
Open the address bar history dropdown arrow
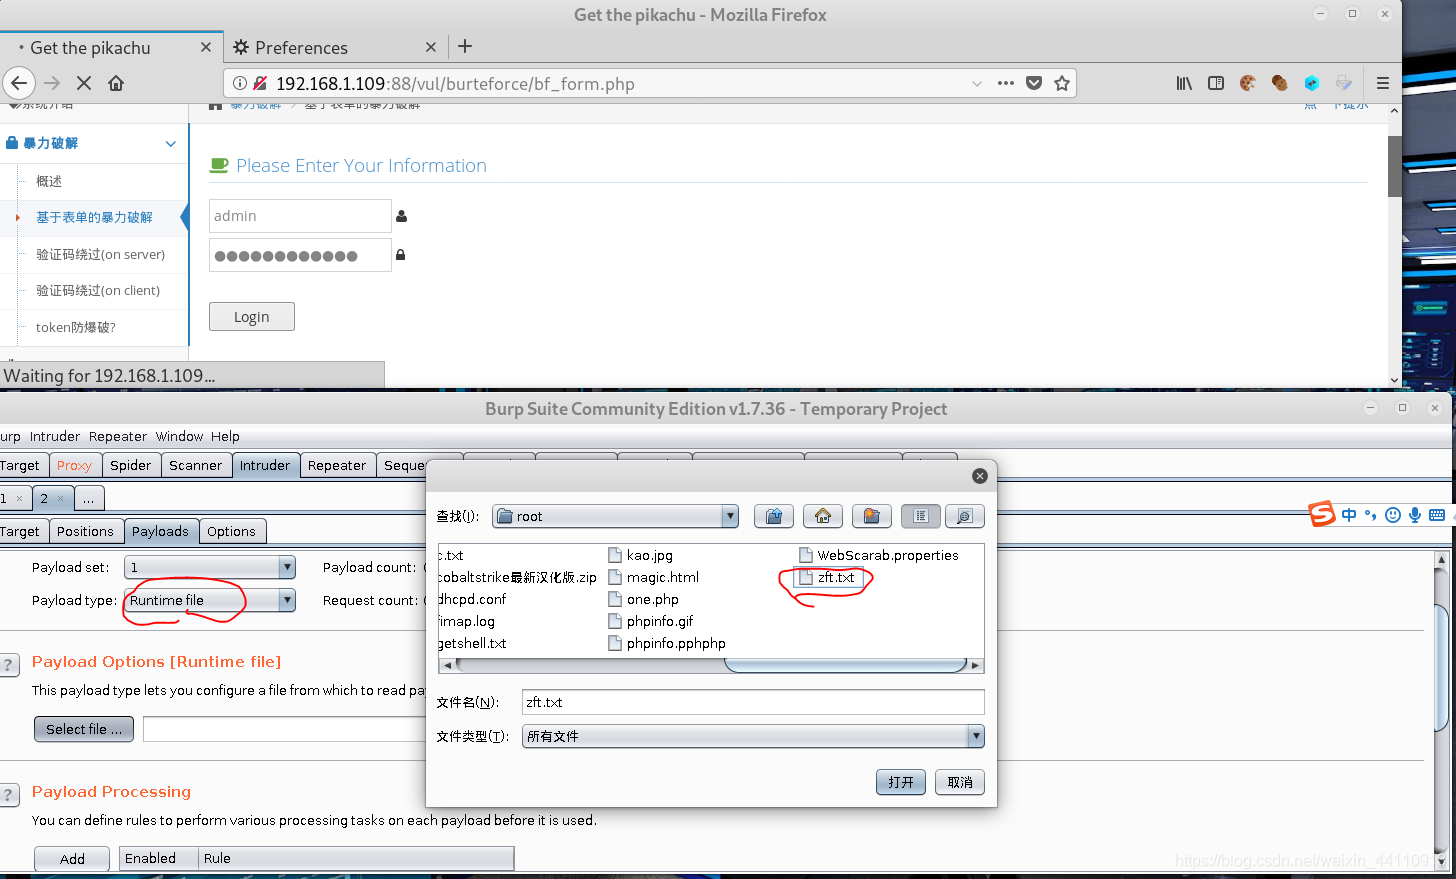977,83
